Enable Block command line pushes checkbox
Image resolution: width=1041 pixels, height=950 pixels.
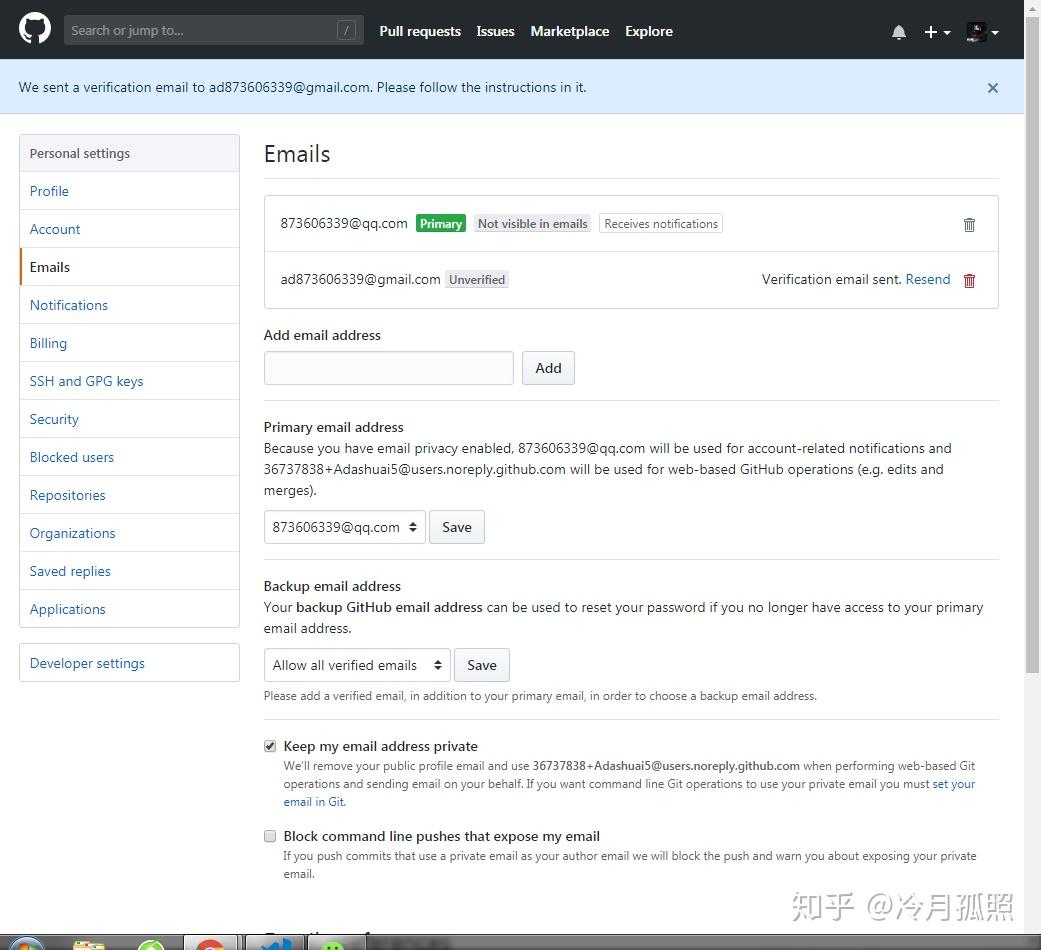click(270, 836)
